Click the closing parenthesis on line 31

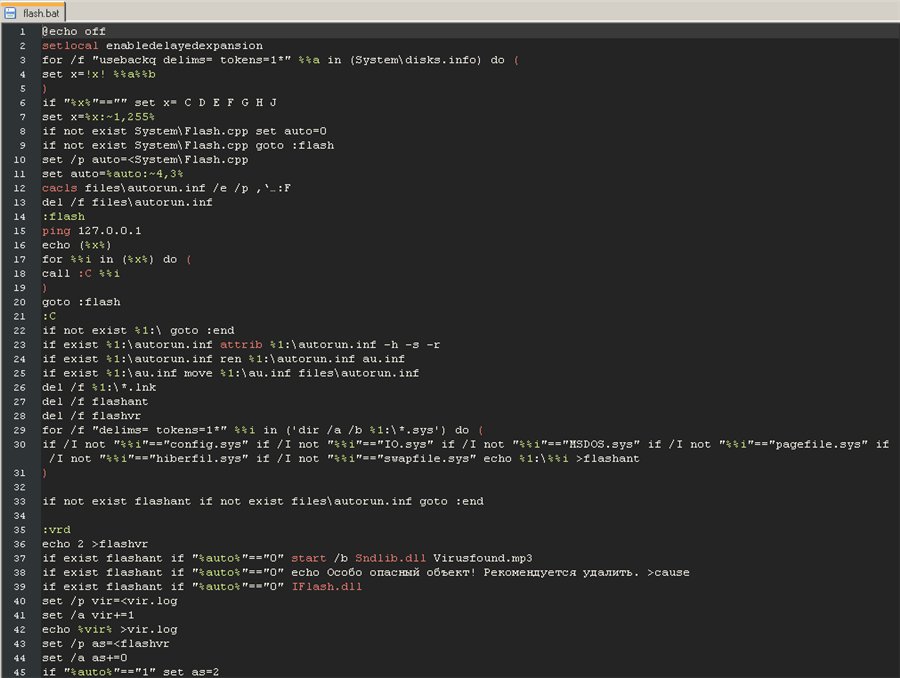44,473
